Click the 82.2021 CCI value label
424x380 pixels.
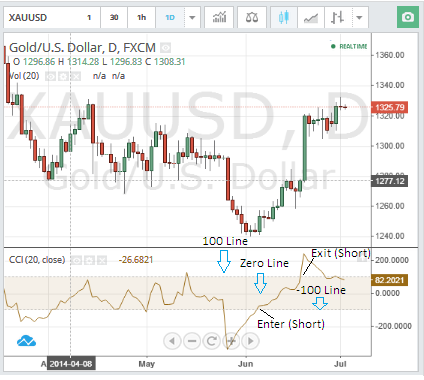click(x=389, y=280)
